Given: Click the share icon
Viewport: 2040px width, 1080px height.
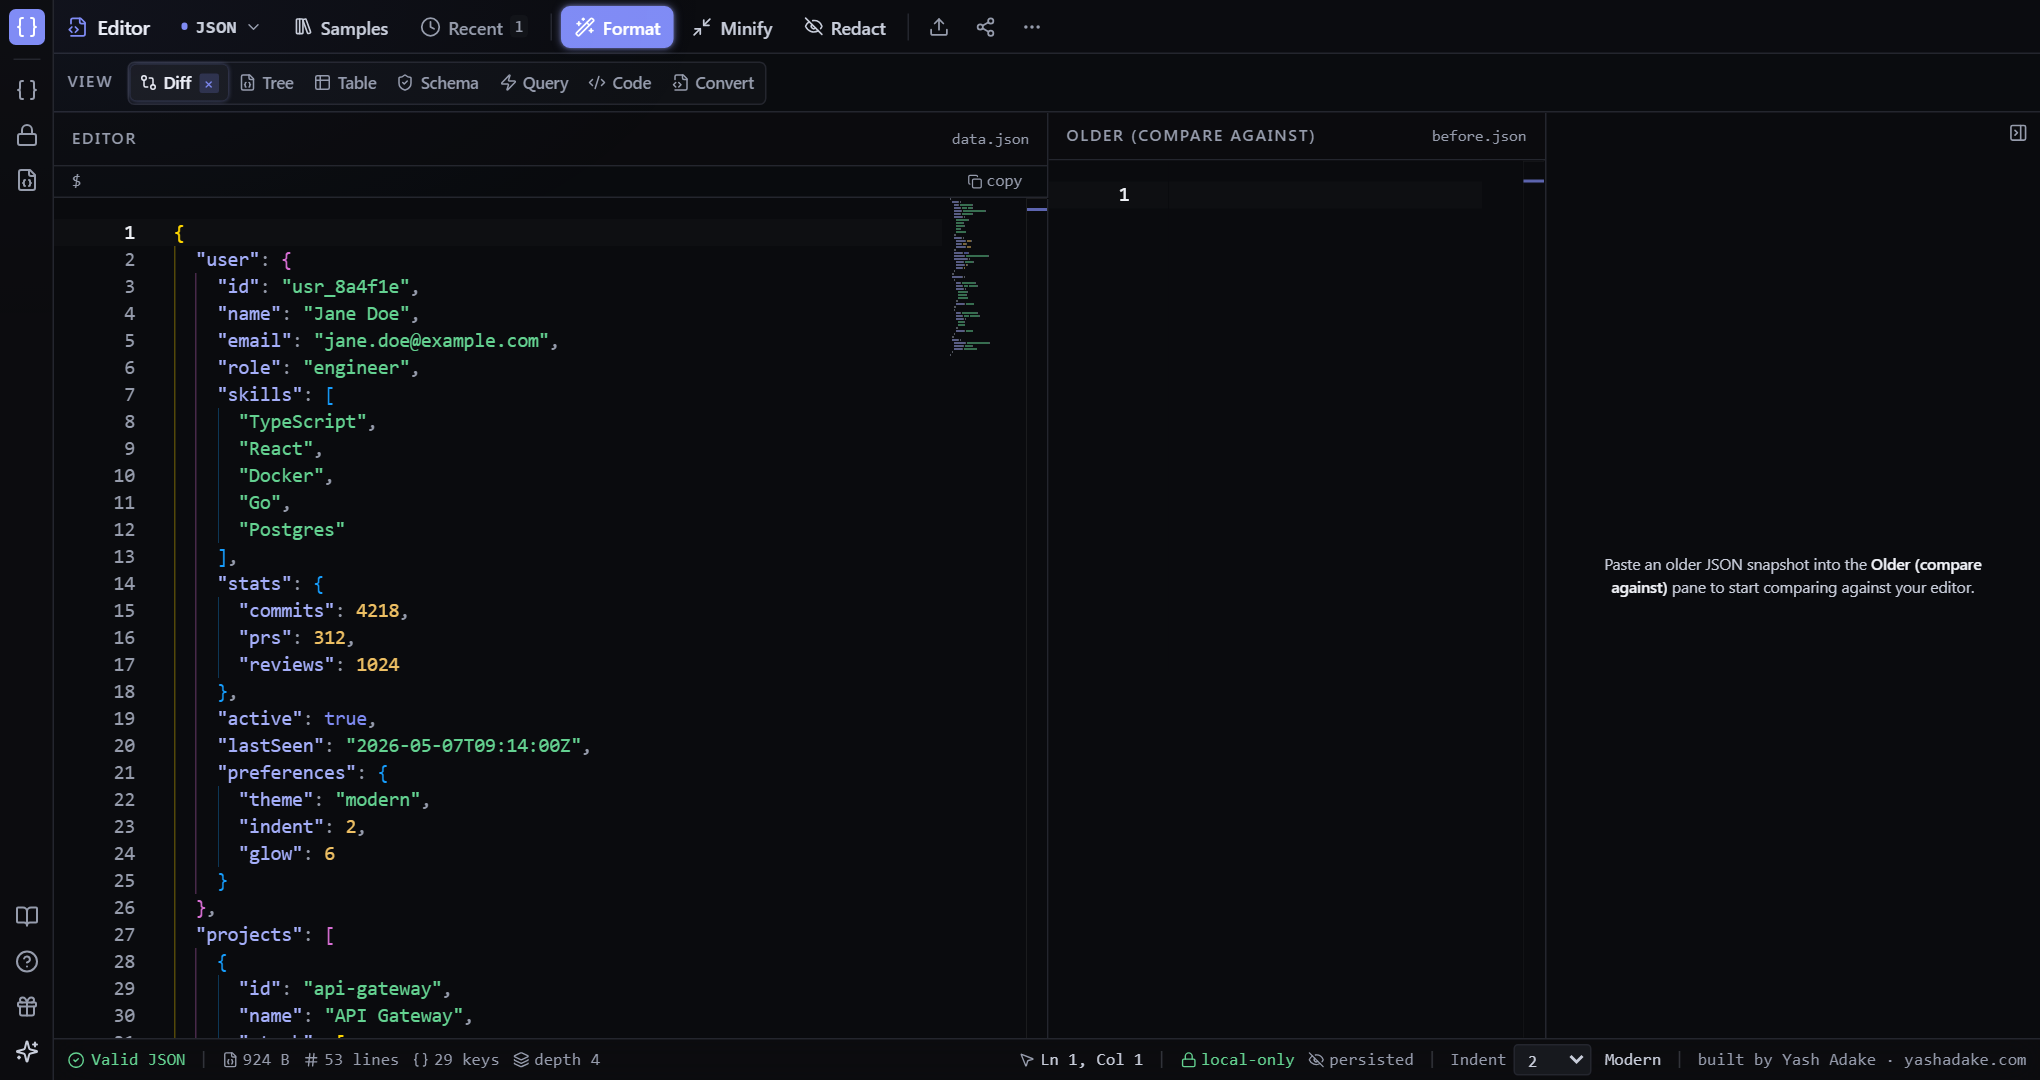Looking at the screenshot, I should [985, 28].
